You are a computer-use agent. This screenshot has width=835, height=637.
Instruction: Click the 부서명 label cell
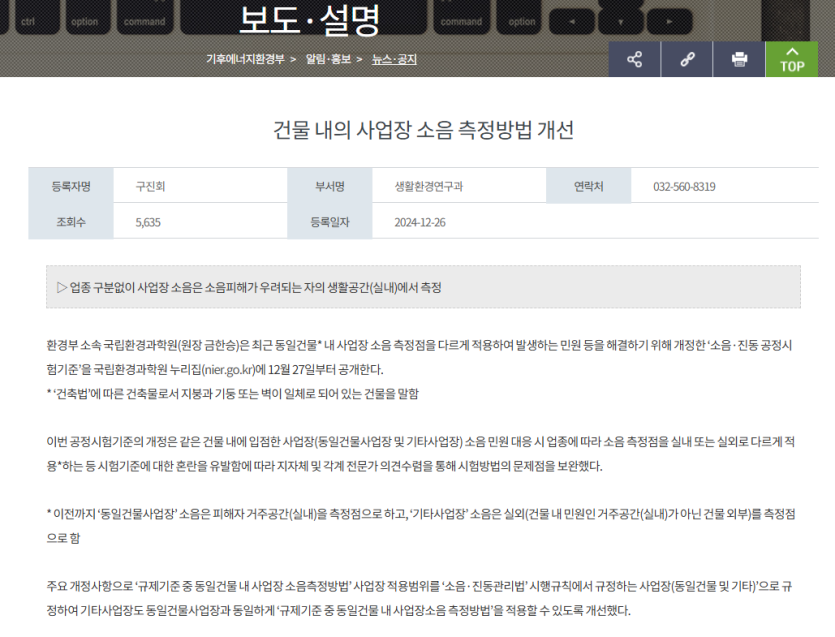[x=329, y=187]
